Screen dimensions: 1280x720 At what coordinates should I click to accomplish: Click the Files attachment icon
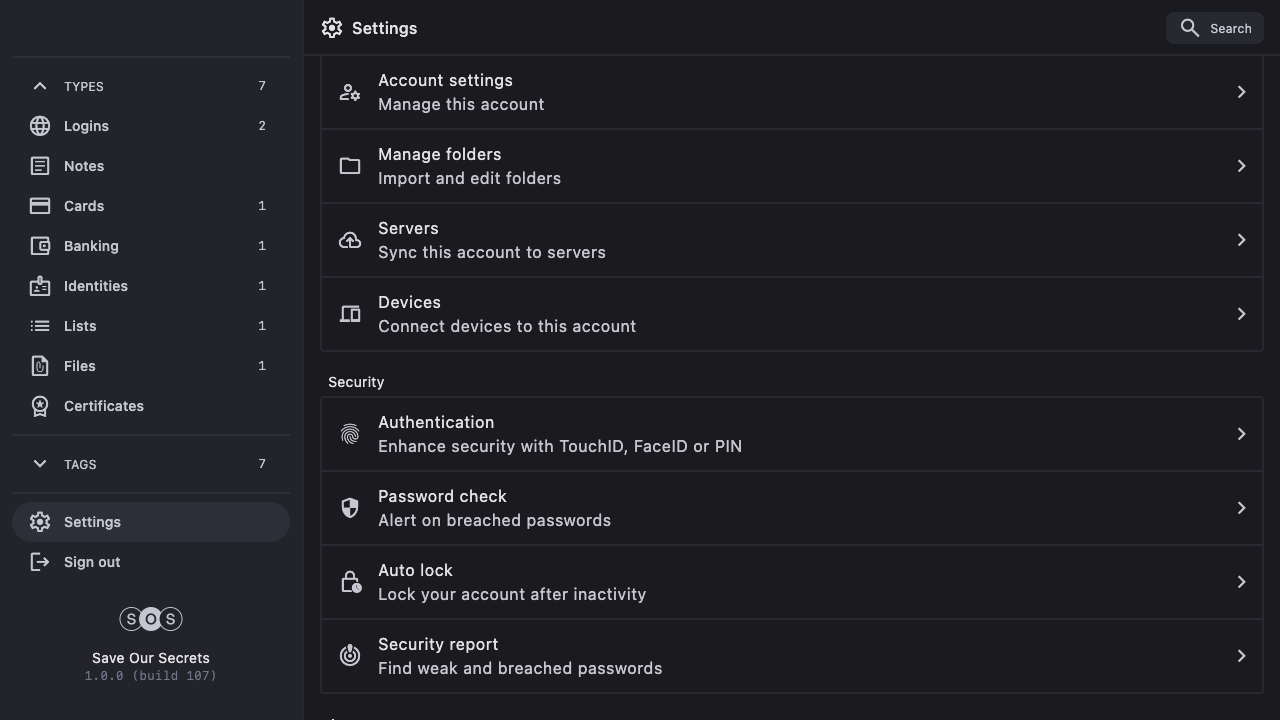pos(40,366)
